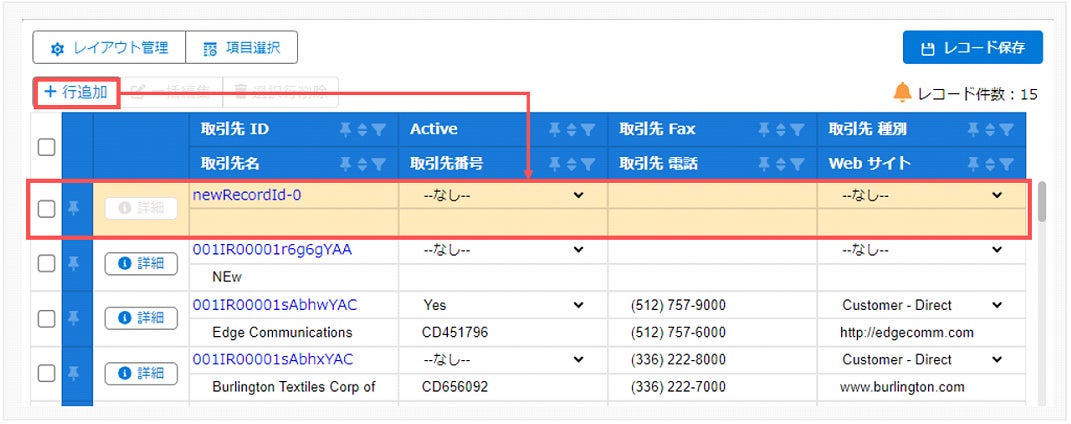Open レイアウト管理 layout management
This screenshot has width=1071, height=424.
pos(109,48)
